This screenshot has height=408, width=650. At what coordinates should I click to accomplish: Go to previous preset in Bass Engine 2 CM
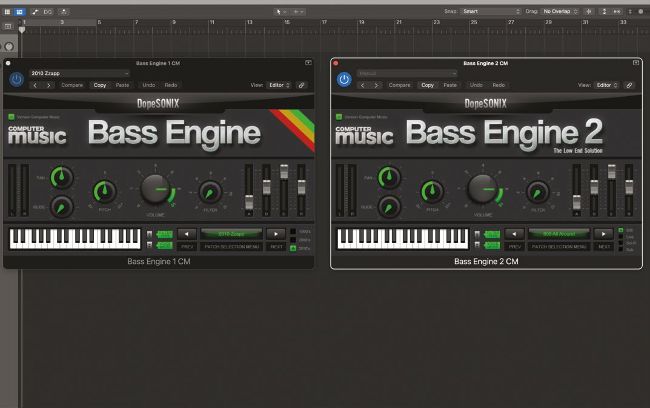tap(363, 85)
